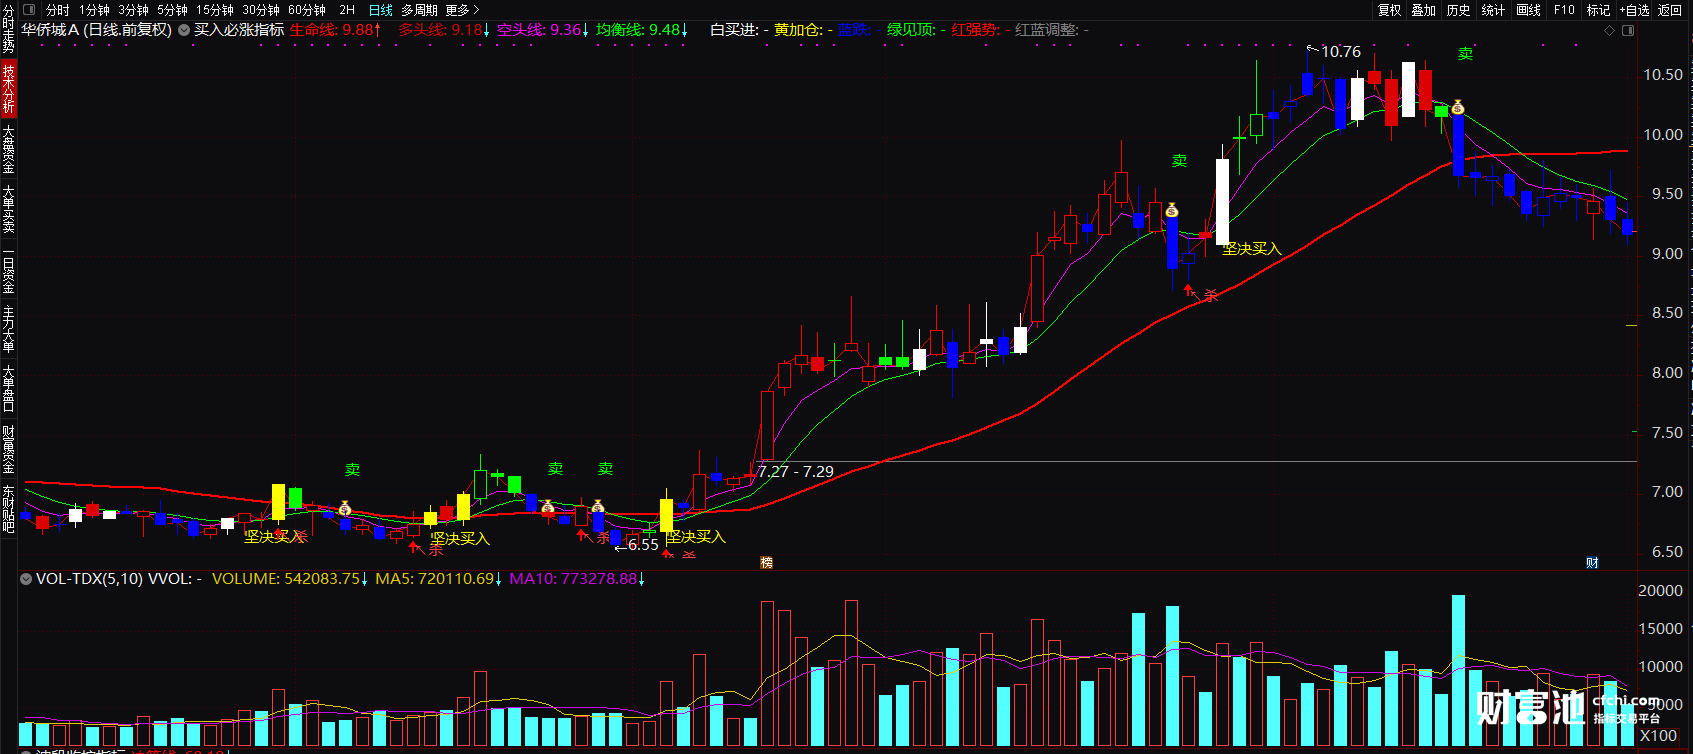The height and width of the screenshot is (754, 1693).
Task: Open 主力大单 sidebar tab
Action: click(x=8, y=329)
